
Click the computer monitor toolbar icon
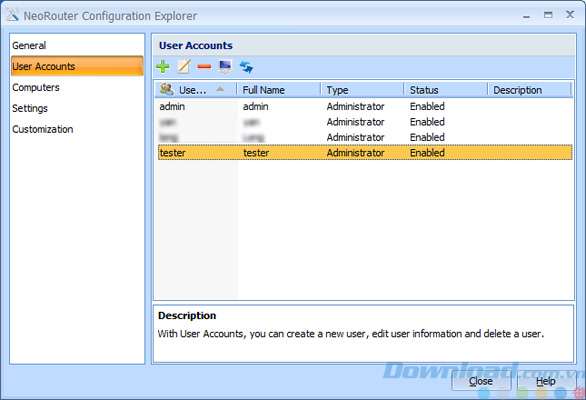225,67
